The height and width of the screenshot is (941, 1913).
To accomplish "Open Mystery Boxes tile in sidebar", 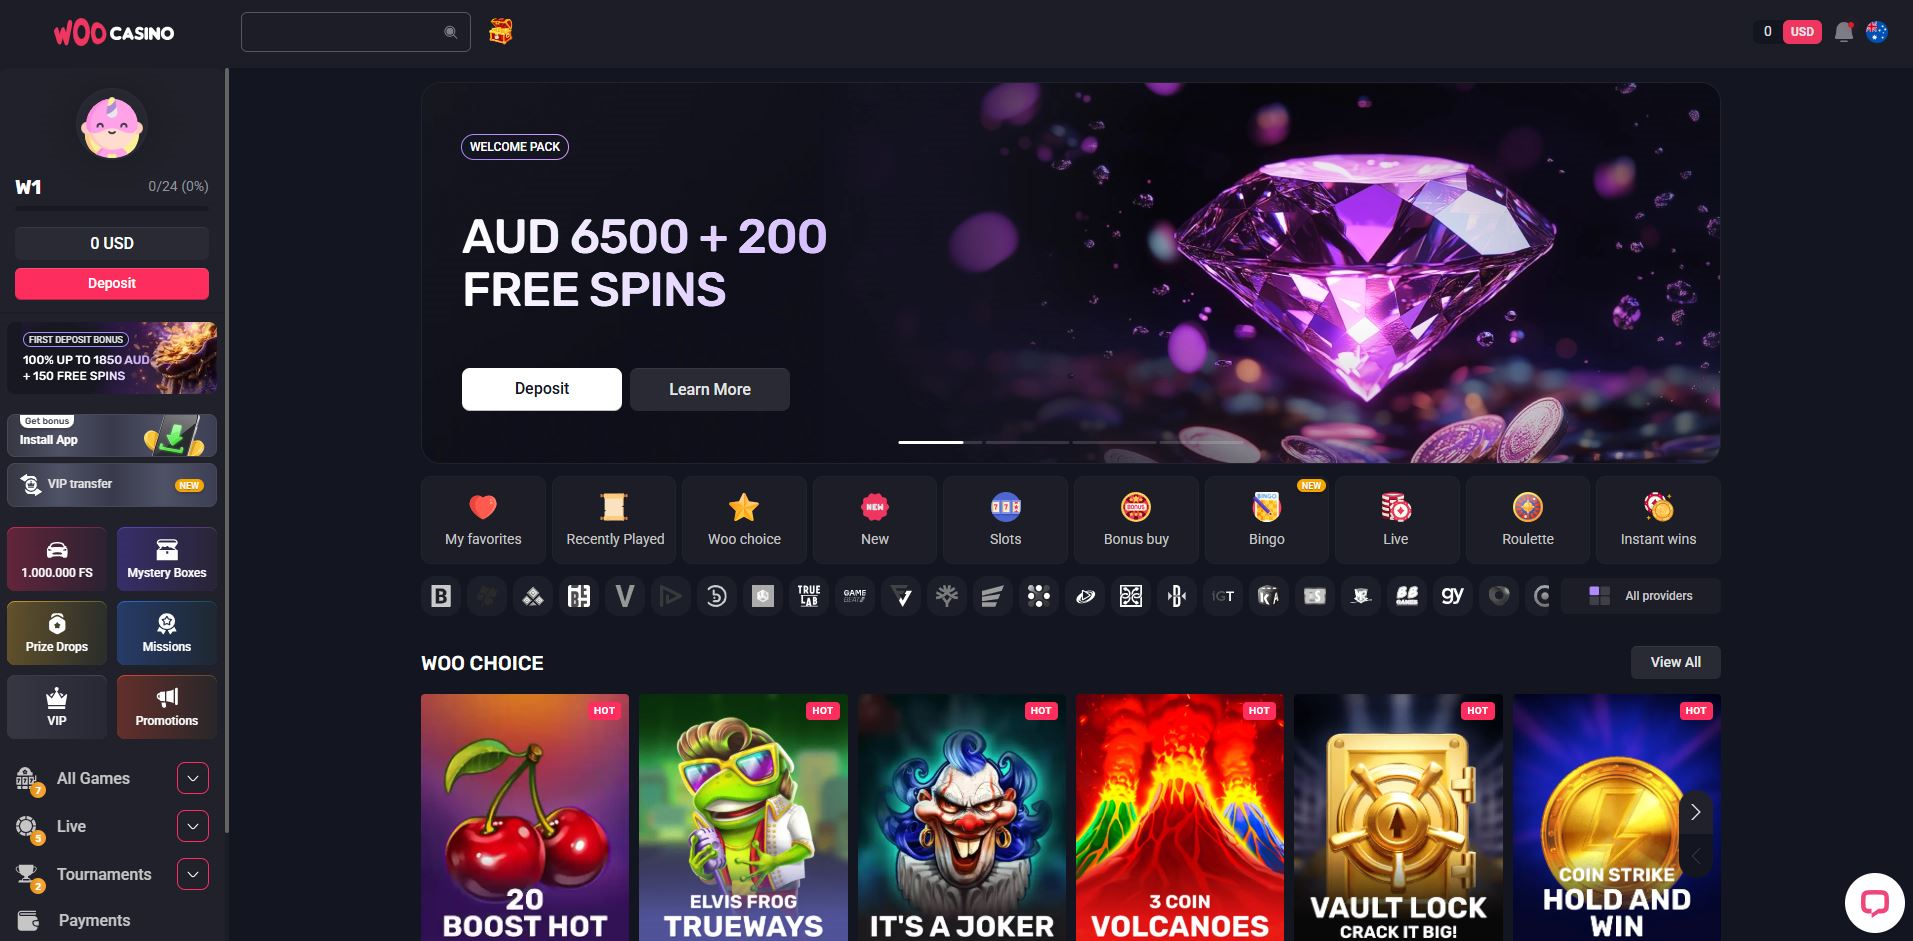I will point(167,559).
